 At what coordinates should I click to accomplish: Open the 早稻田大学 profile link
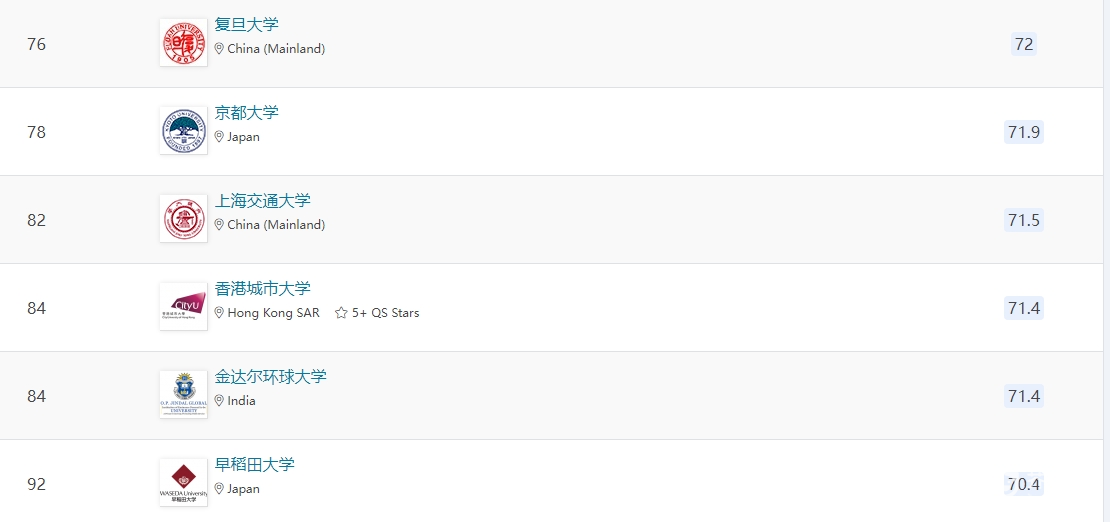(255, 465)
